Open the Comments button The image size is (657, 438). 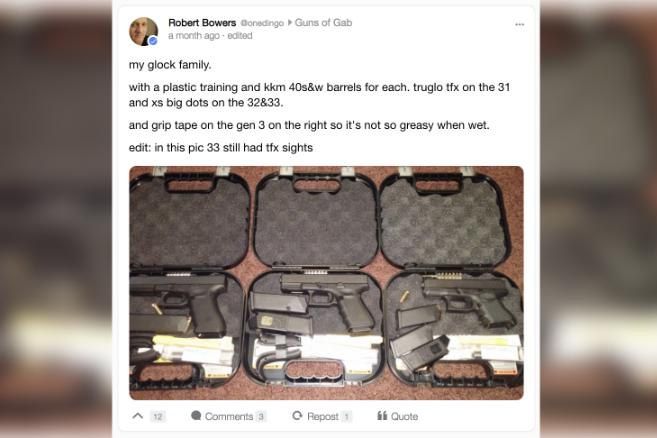pyautogui.click(x=229, y=416)
